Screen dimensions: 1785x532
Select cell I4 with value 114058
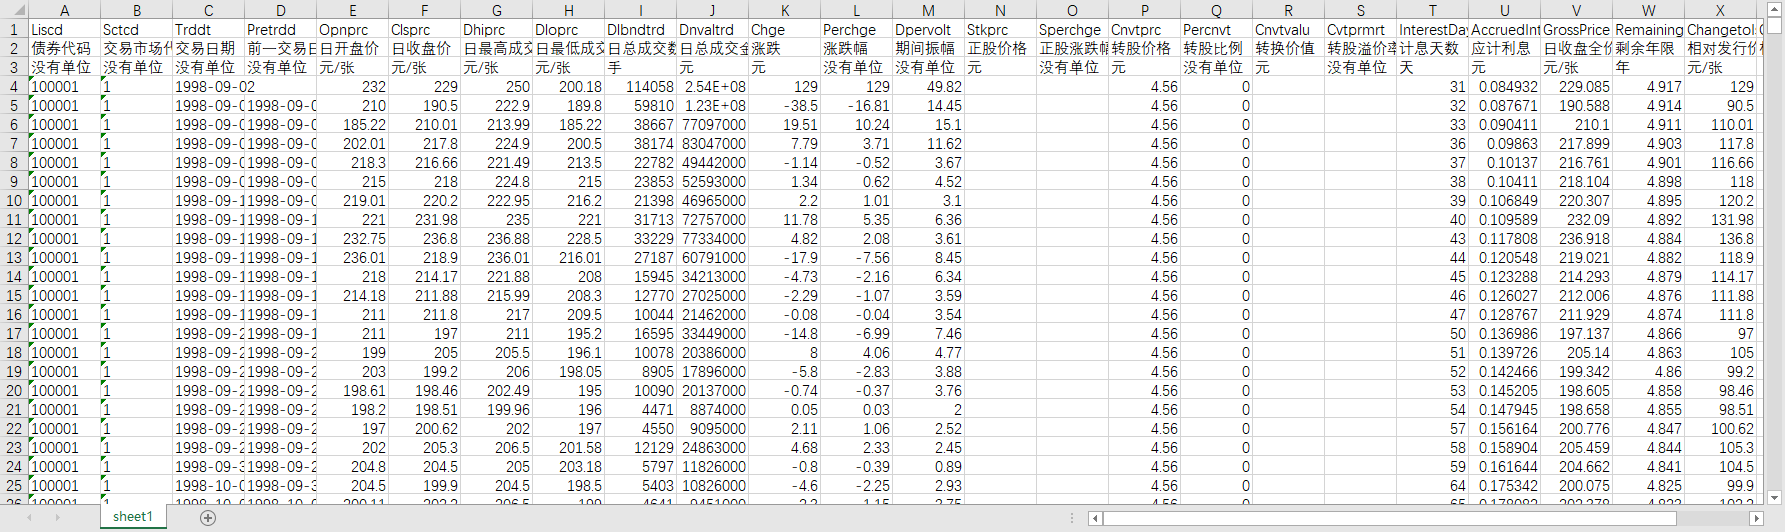[x=641, y=87]
